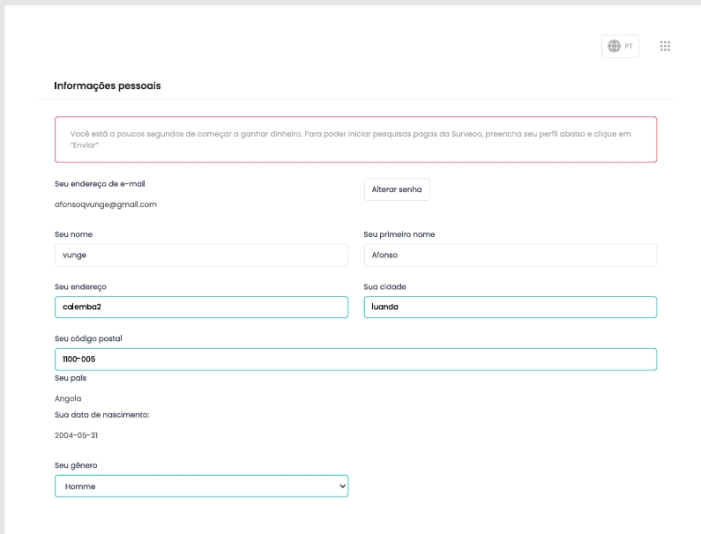Click the Alterar senha button
The height and width of the screenshot is (534, 701).
click(396, 190)
